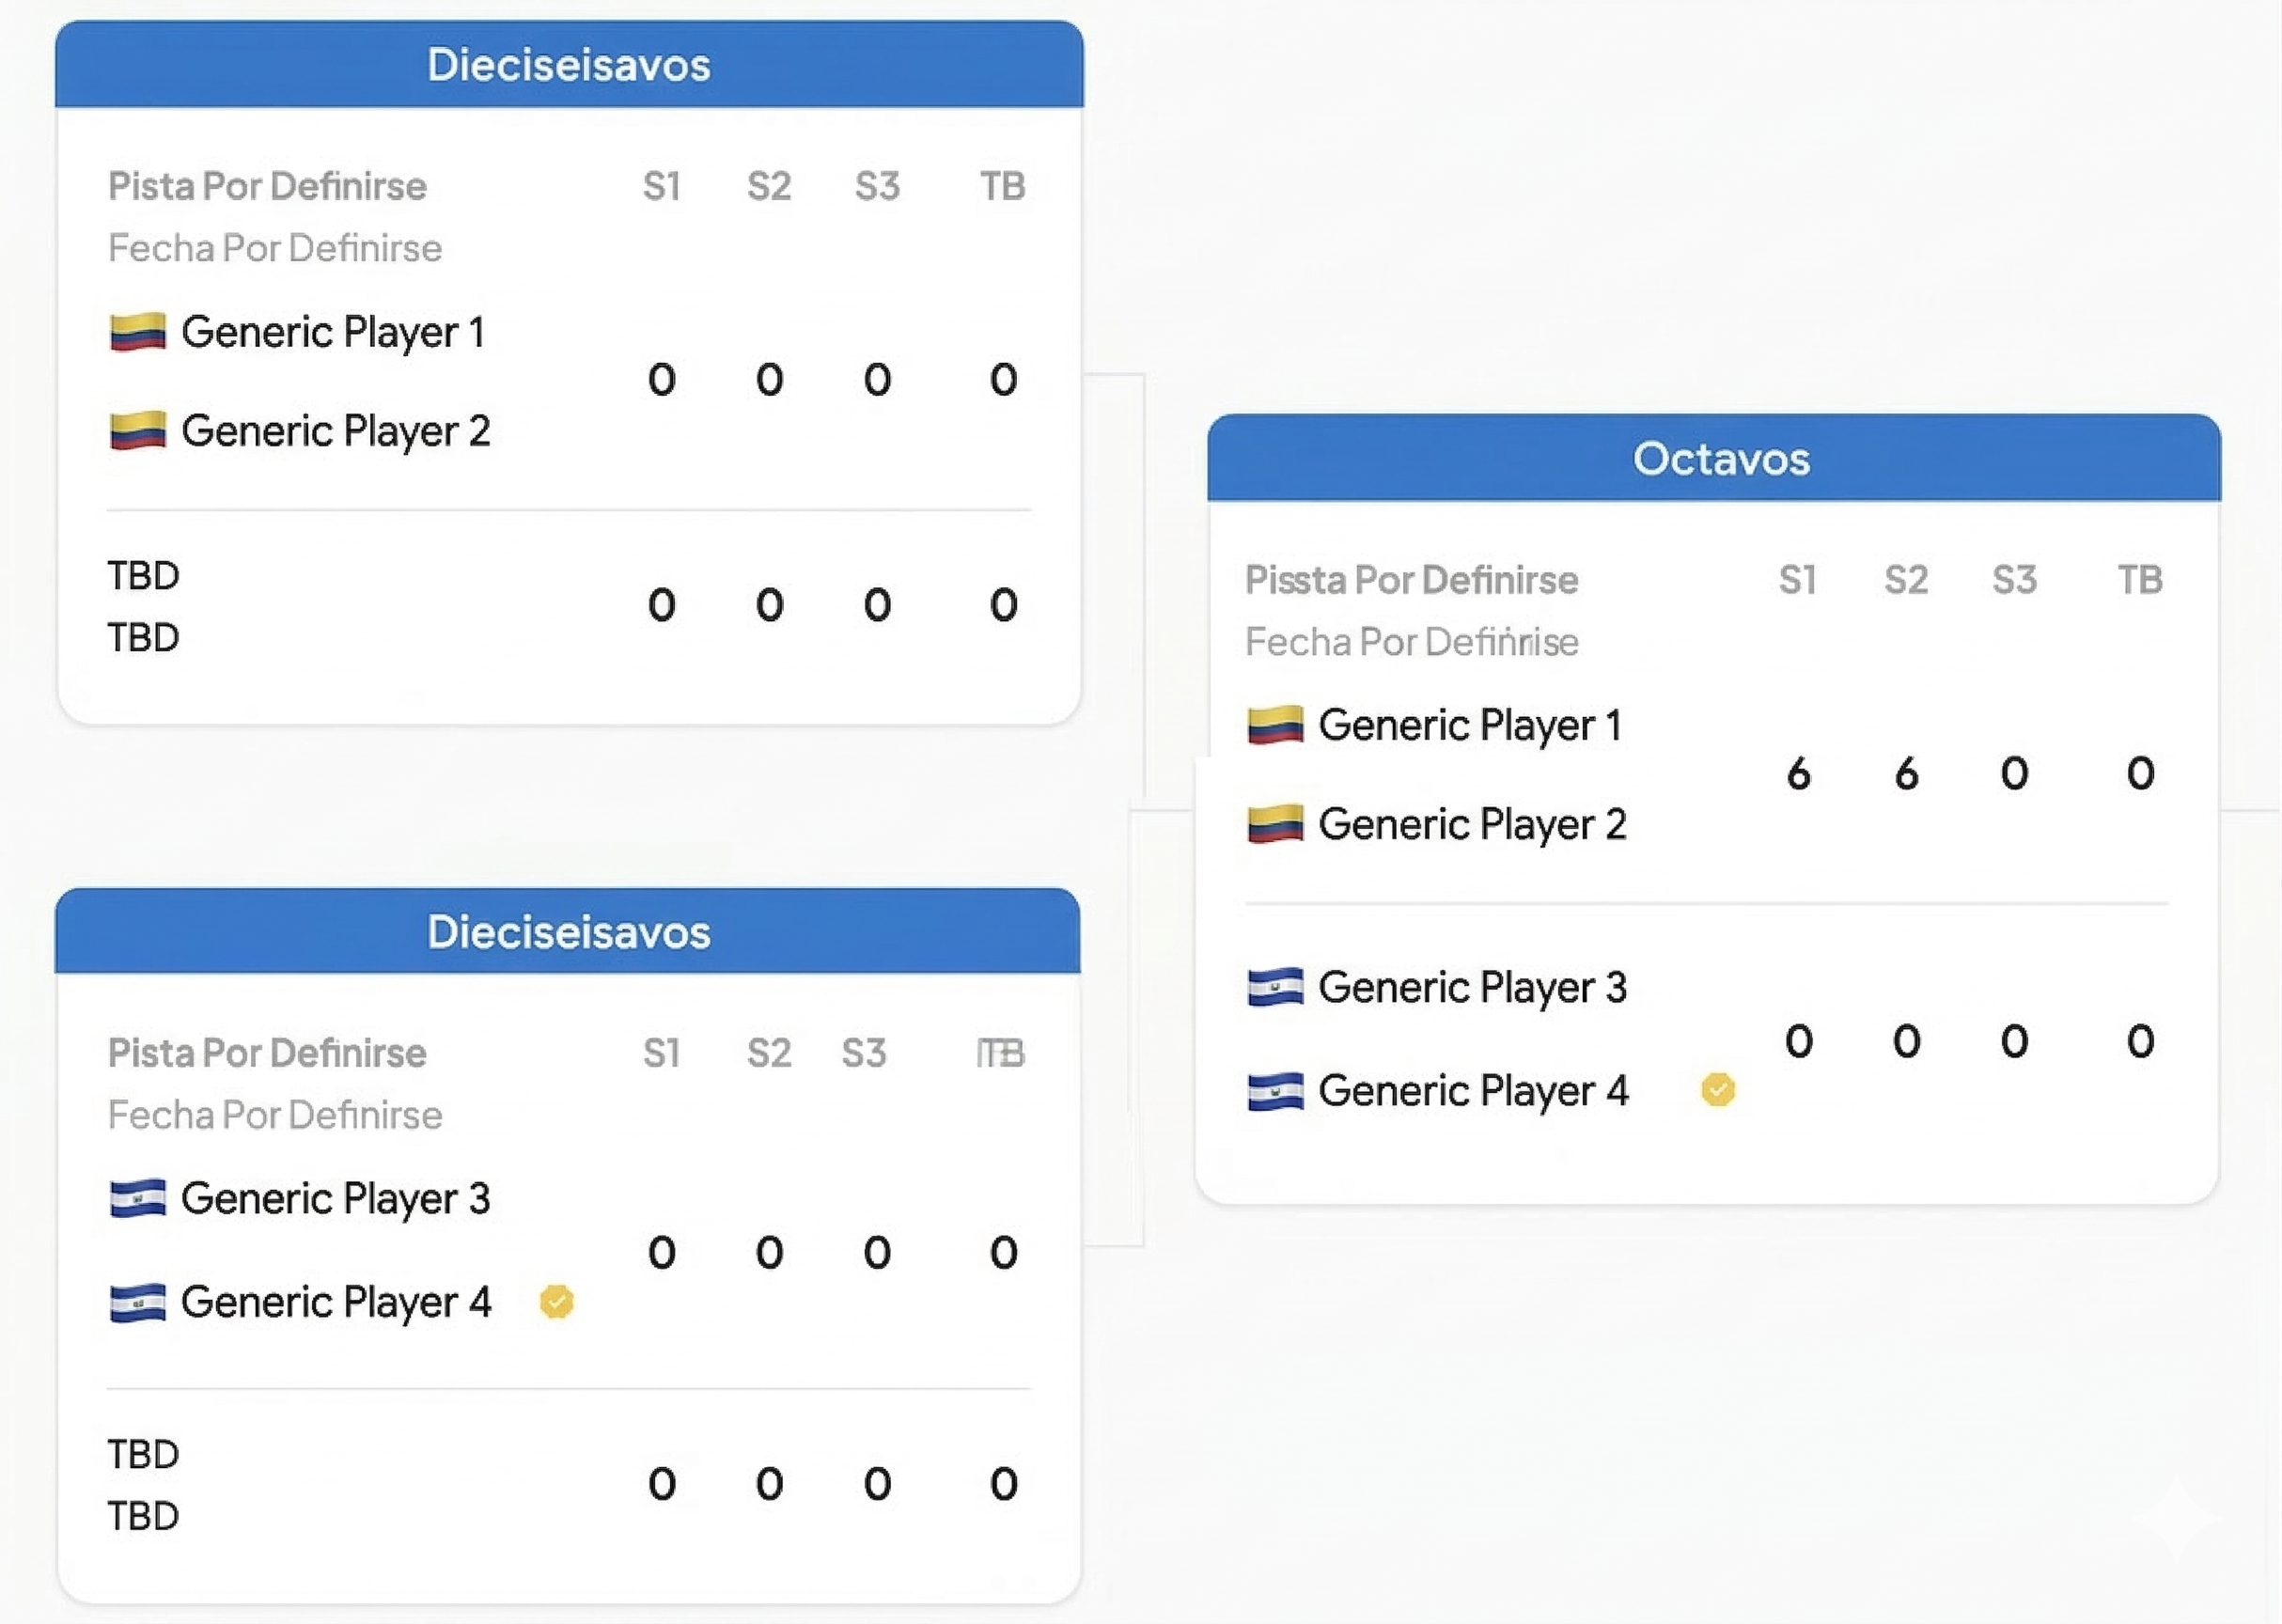Click El Salvador flag beside Player 4 in Octavos

[x=1275, y=1091]
